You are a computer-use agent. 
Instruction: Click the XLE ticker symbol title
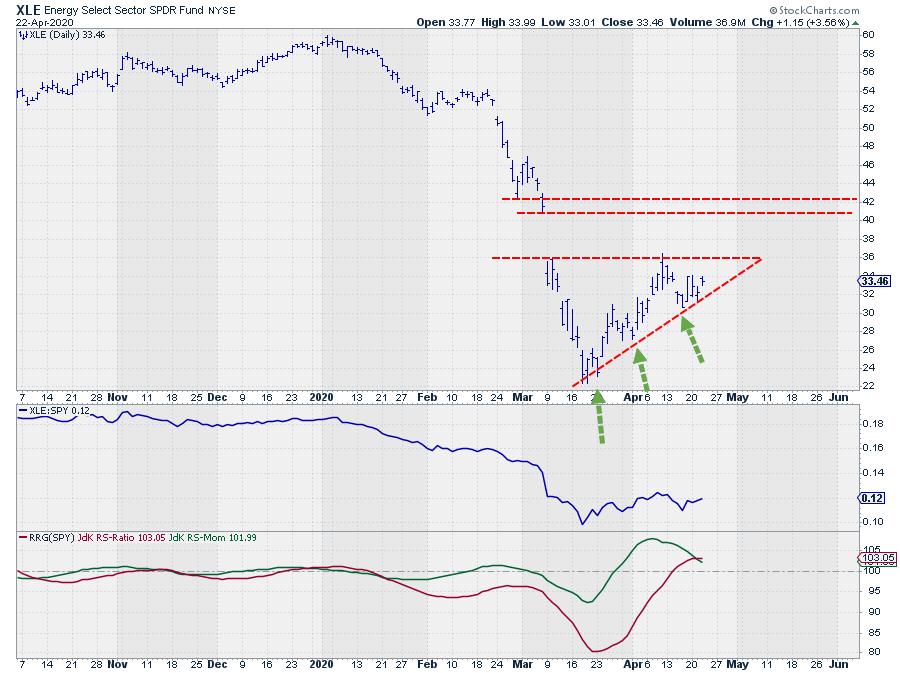point(33,8)
